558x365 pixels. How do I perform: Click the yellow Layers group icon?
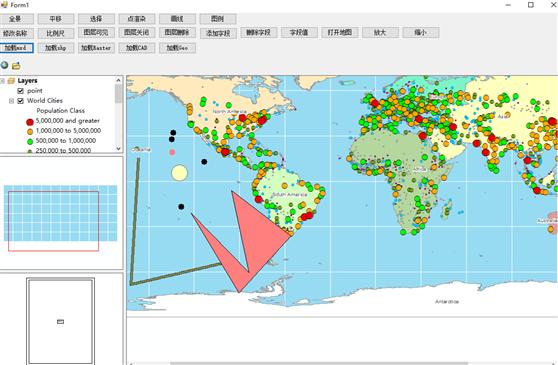(11, 81)
